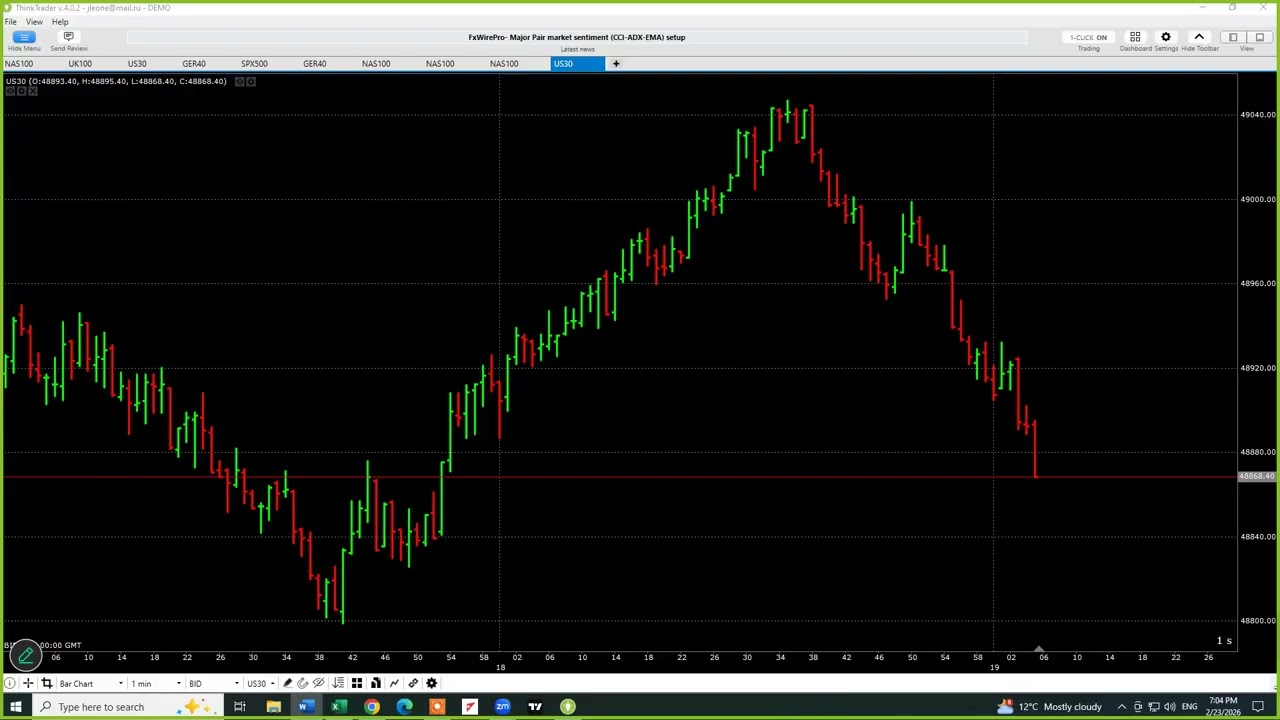This screenshot has height=720, width=1280.
Task: Open the 1 min timeframe dropdown
Action: [156, 683]
